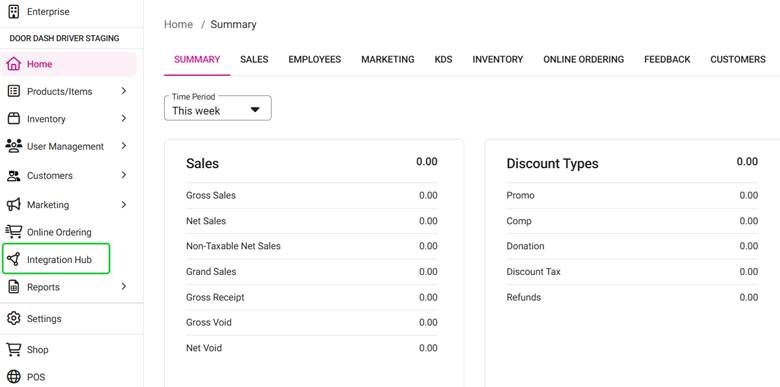Screen dimensions: 780x387
Task: Open Integration Hub in sidebar
Action: click(x=56, y=259)
